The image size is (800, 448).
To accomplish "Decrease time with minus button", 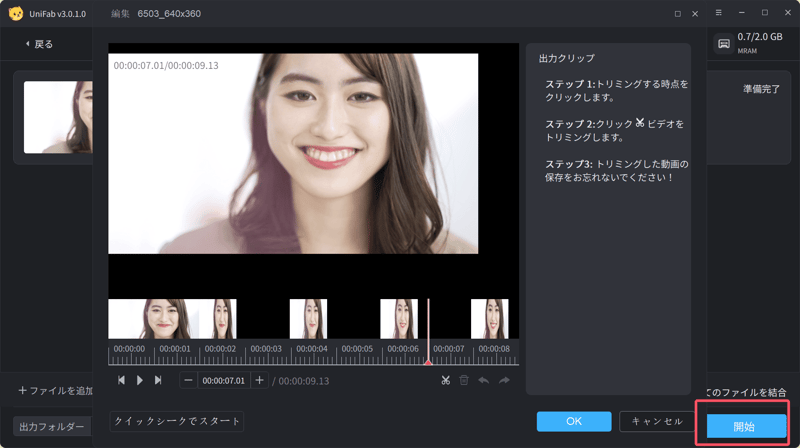I will (x=189, y=380).
